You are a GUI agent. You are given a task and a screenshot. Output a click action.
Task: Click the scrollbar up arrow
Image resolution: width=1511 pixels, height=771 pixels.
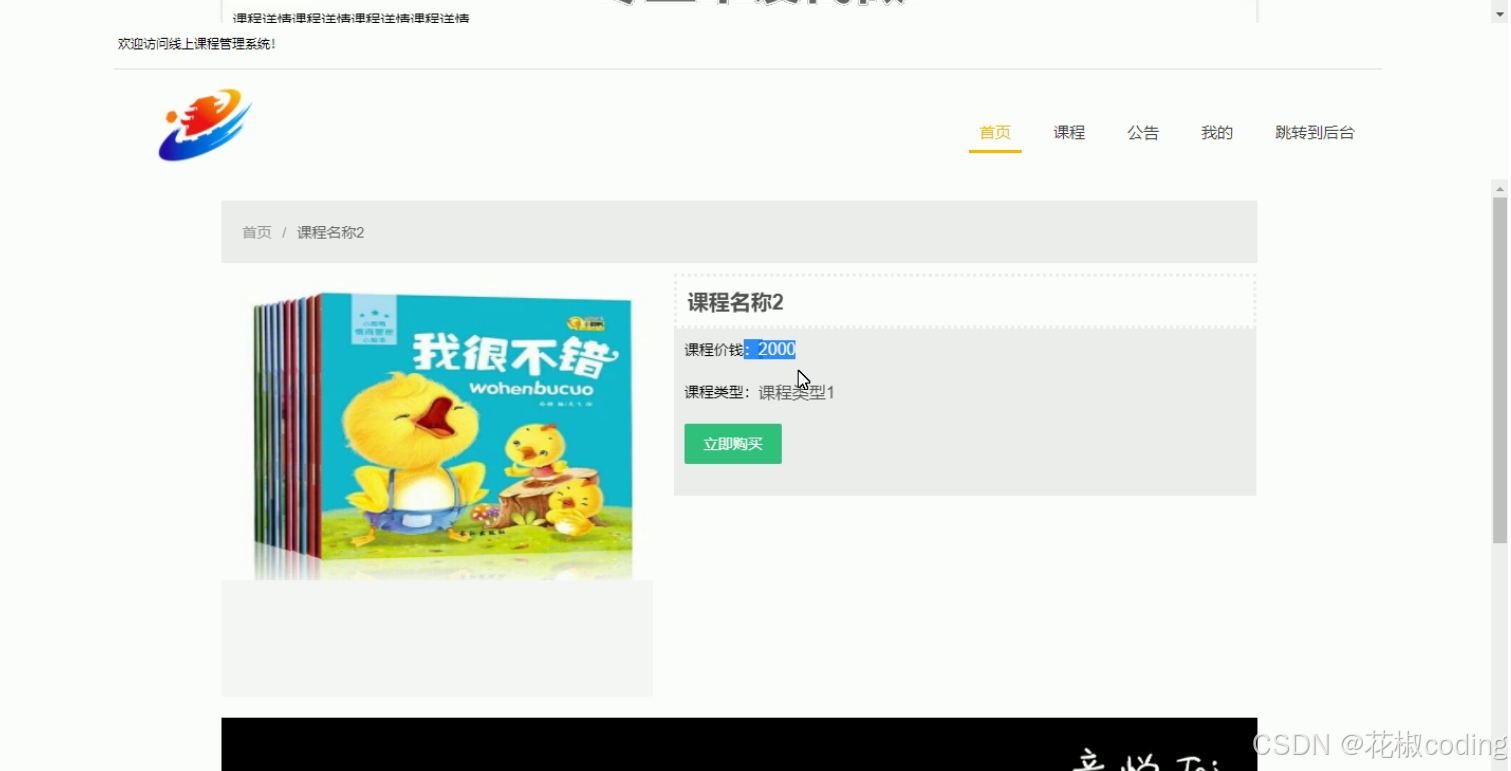[1500, 188]
